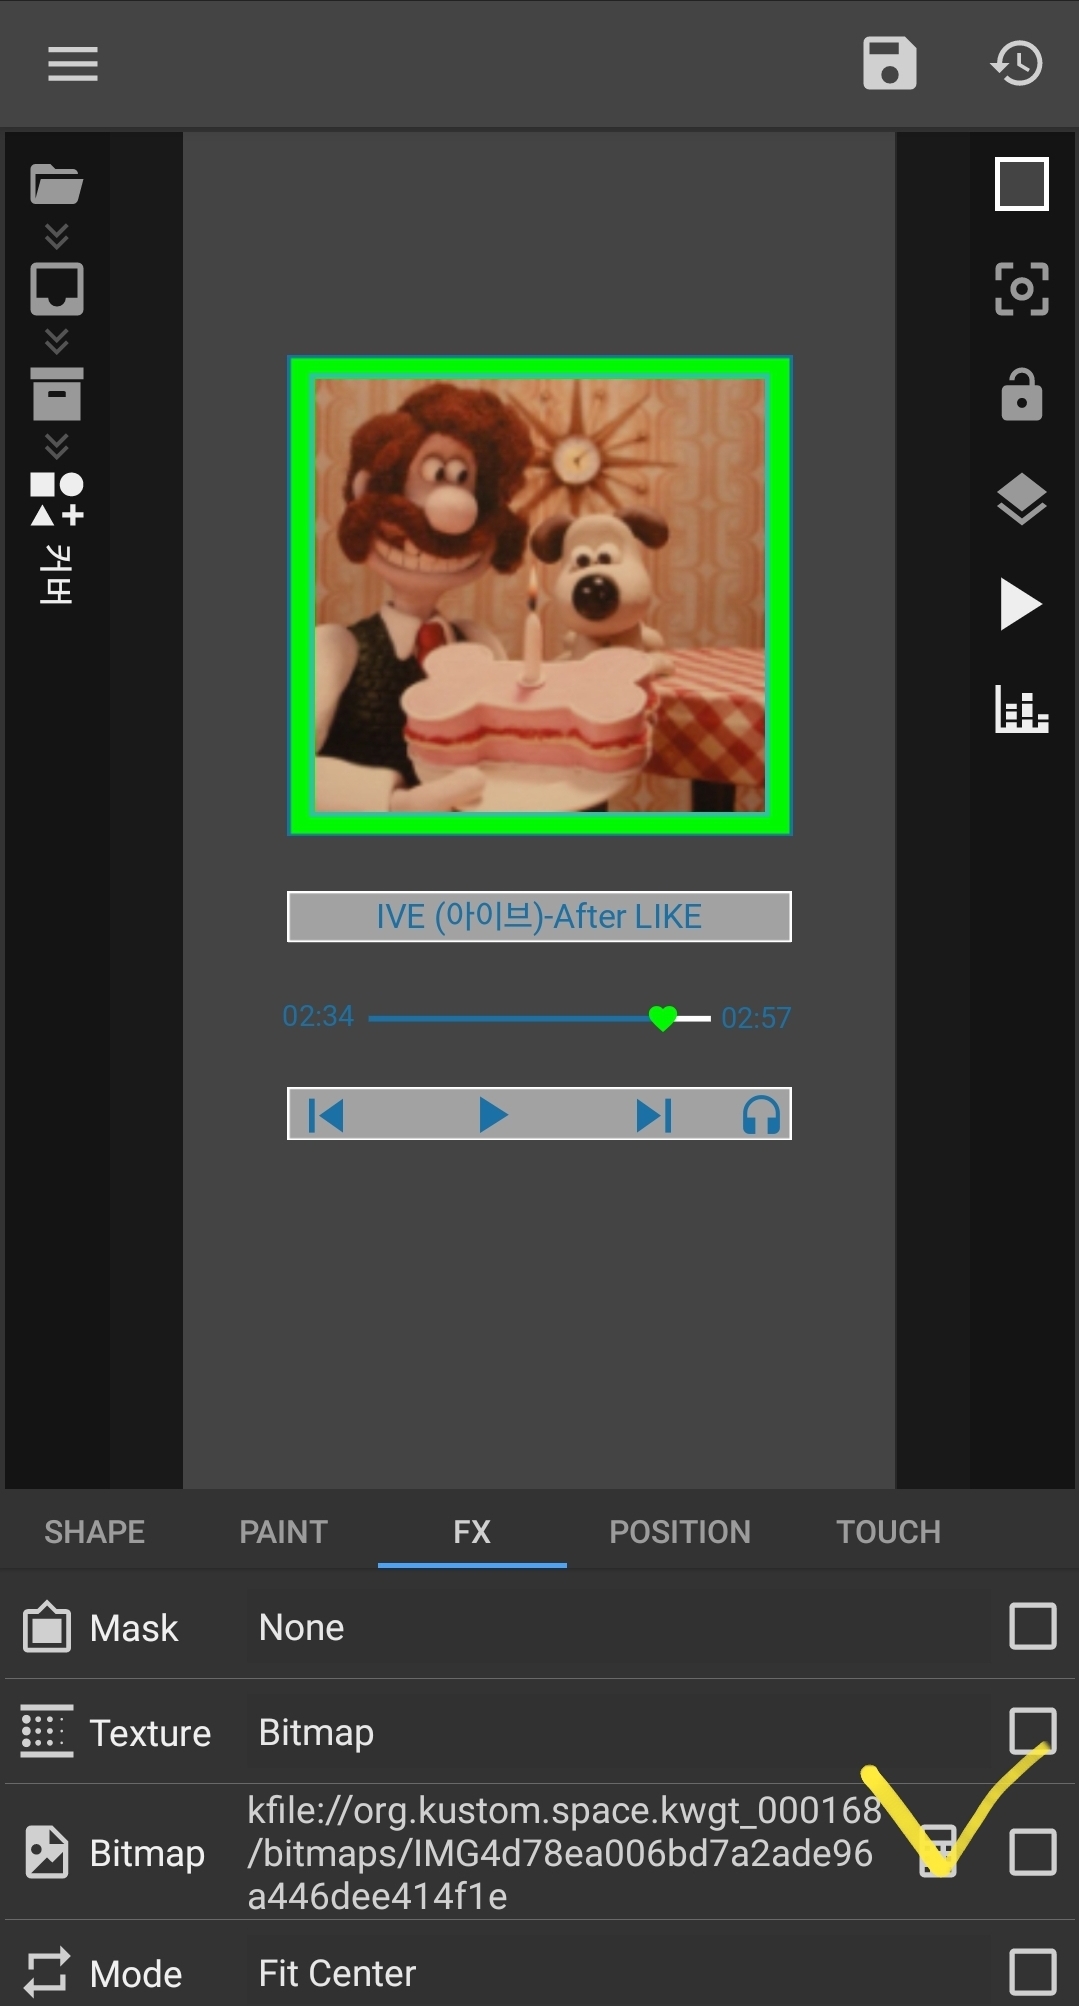Switch to the POSITION tab

pyautogui.click(x=680, y=1531)
